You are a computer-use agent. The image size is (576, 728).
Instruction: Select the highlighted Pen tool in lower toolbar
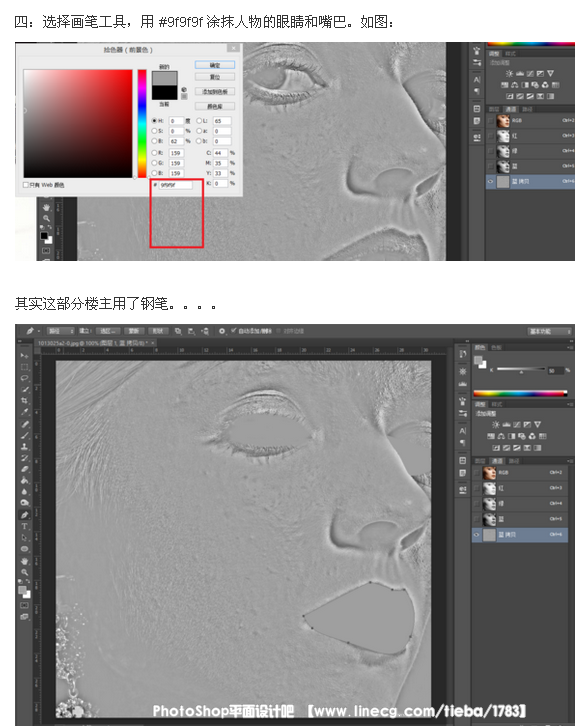coord(24,515)
